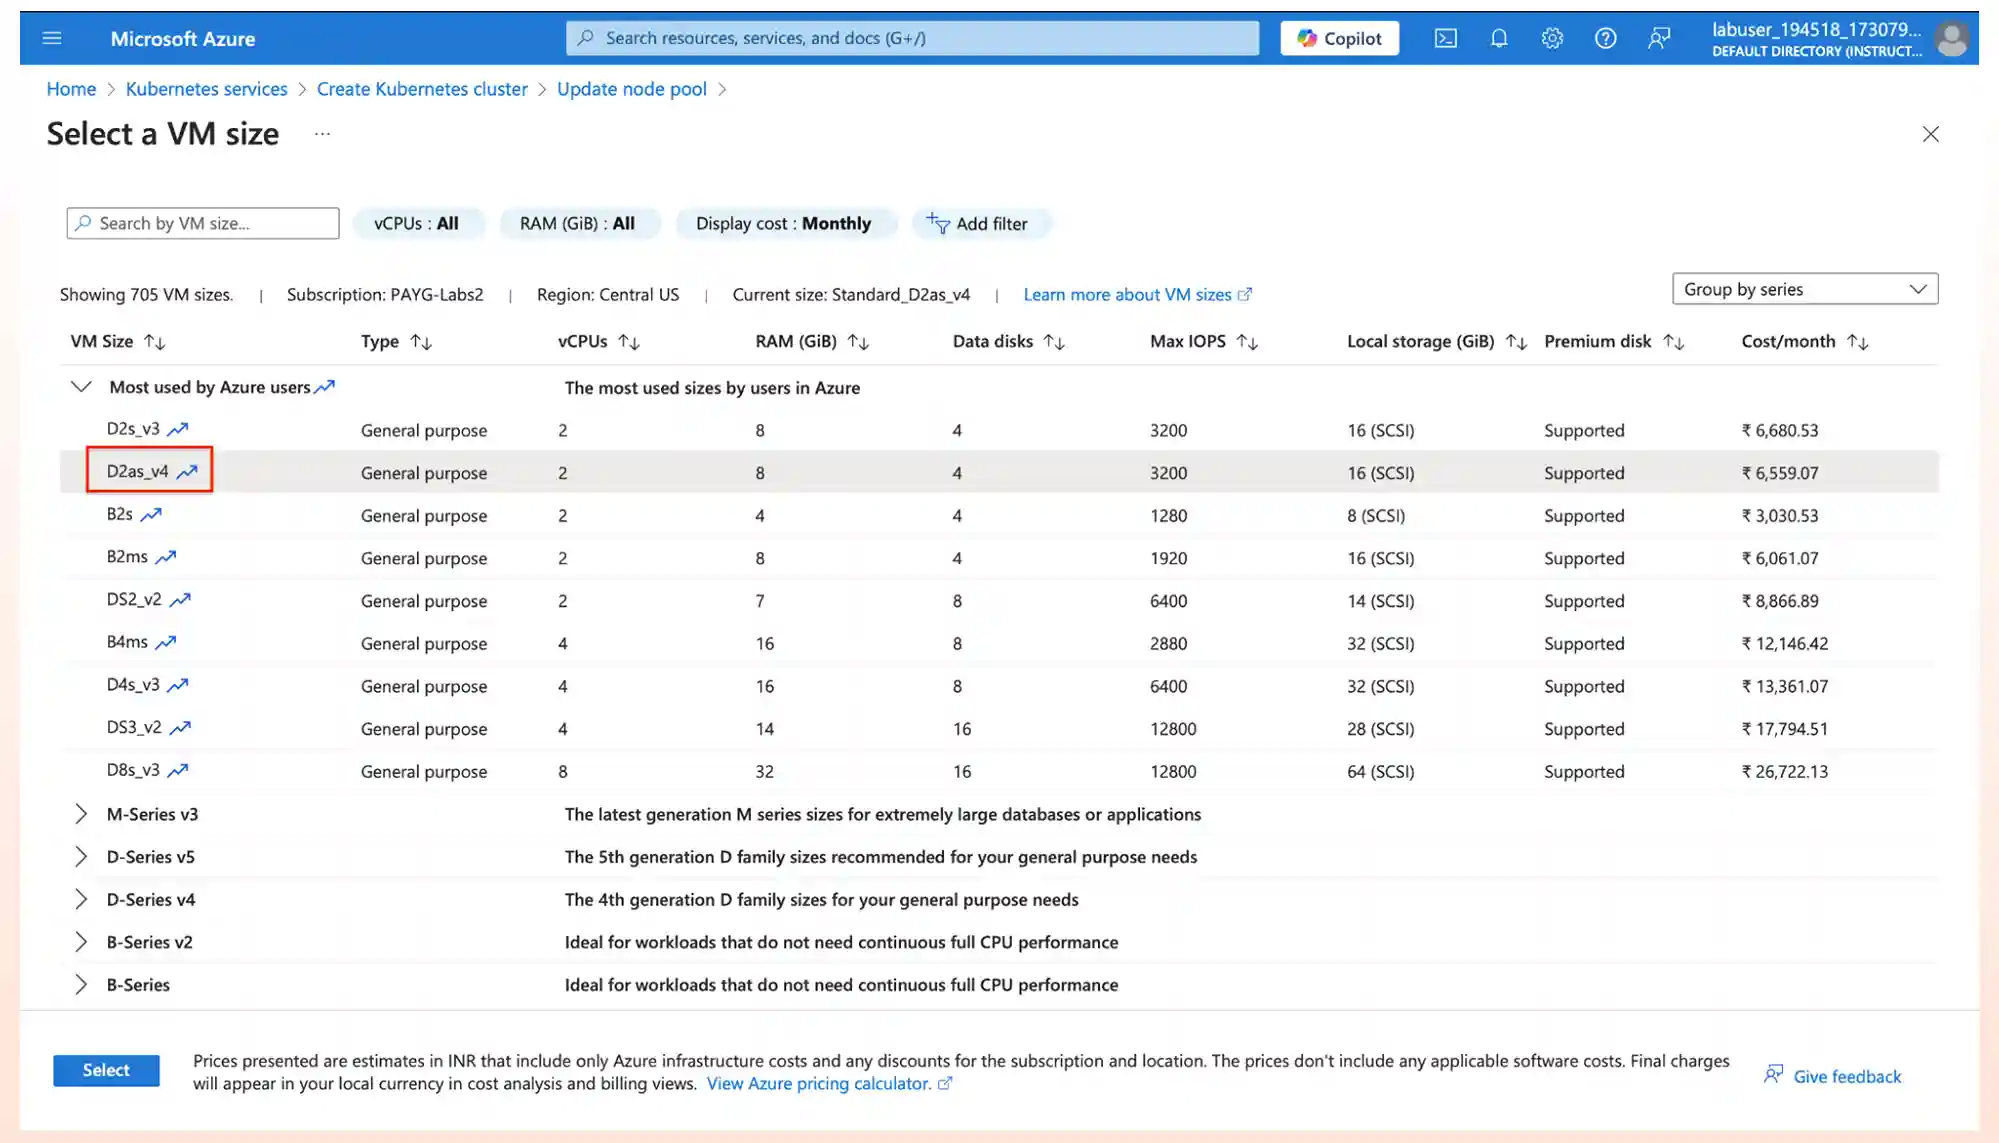Open the help question mark icon

point(1605,38)
